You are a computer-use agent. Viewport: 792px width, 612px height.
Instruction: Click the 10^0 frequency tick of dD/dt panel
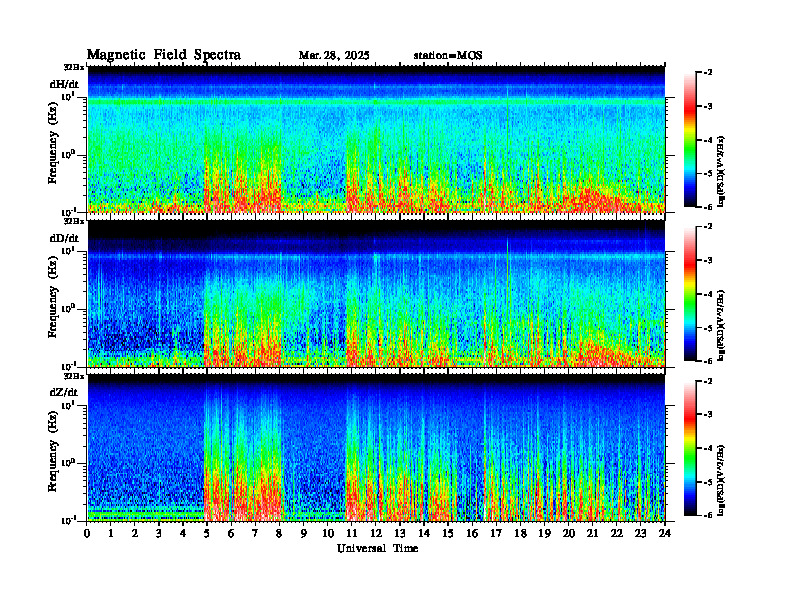click(68, 308)
